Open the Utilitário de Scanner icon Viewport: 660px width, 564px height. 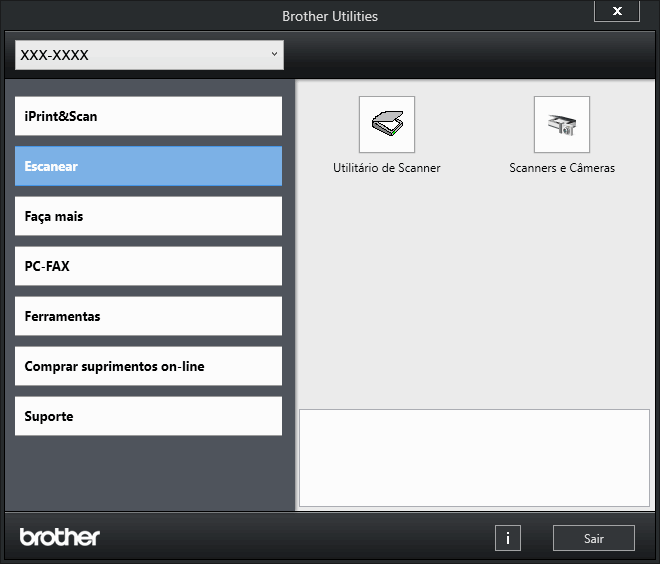pos(386,124)
